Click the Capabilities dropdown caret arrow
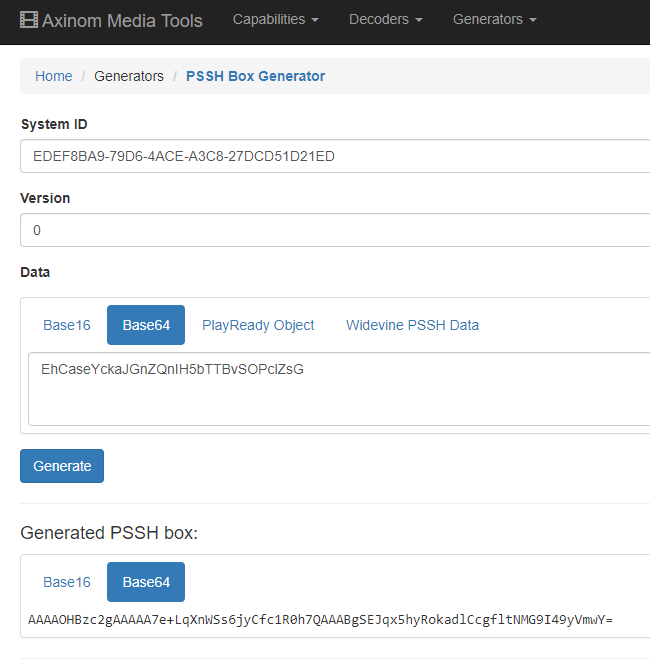Viewport: 650px width, 661px height. (315, 20)
